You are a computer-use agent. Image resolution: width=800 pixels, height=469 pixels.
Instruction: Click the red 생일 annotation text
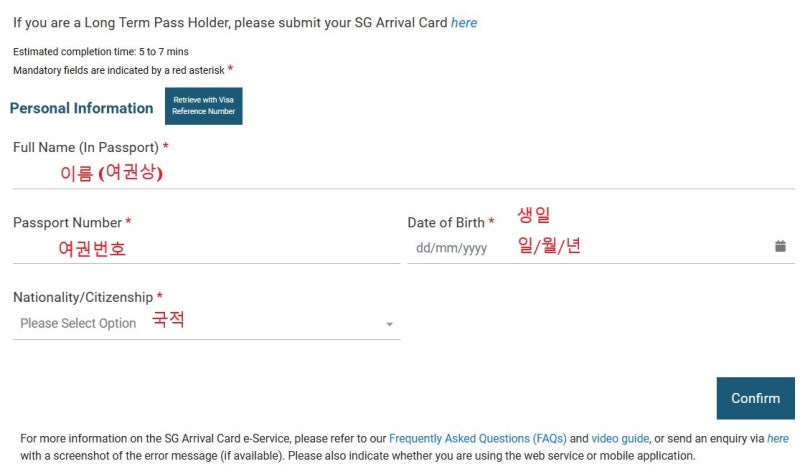(534, 214)
